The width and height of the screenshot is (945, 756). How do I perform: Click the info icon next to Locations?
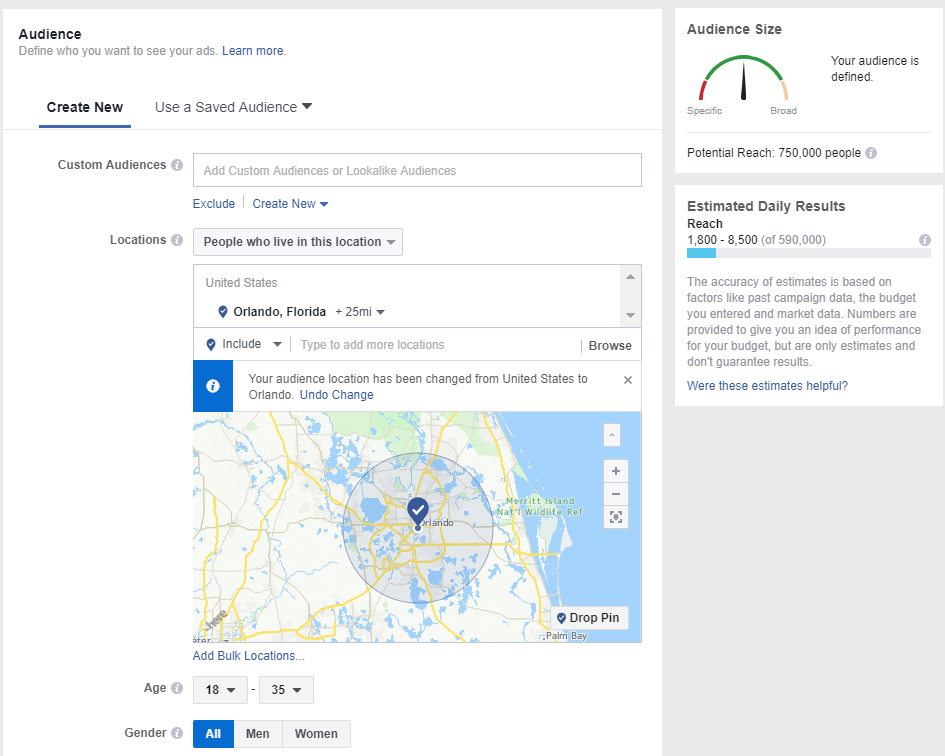pos(177,240)
